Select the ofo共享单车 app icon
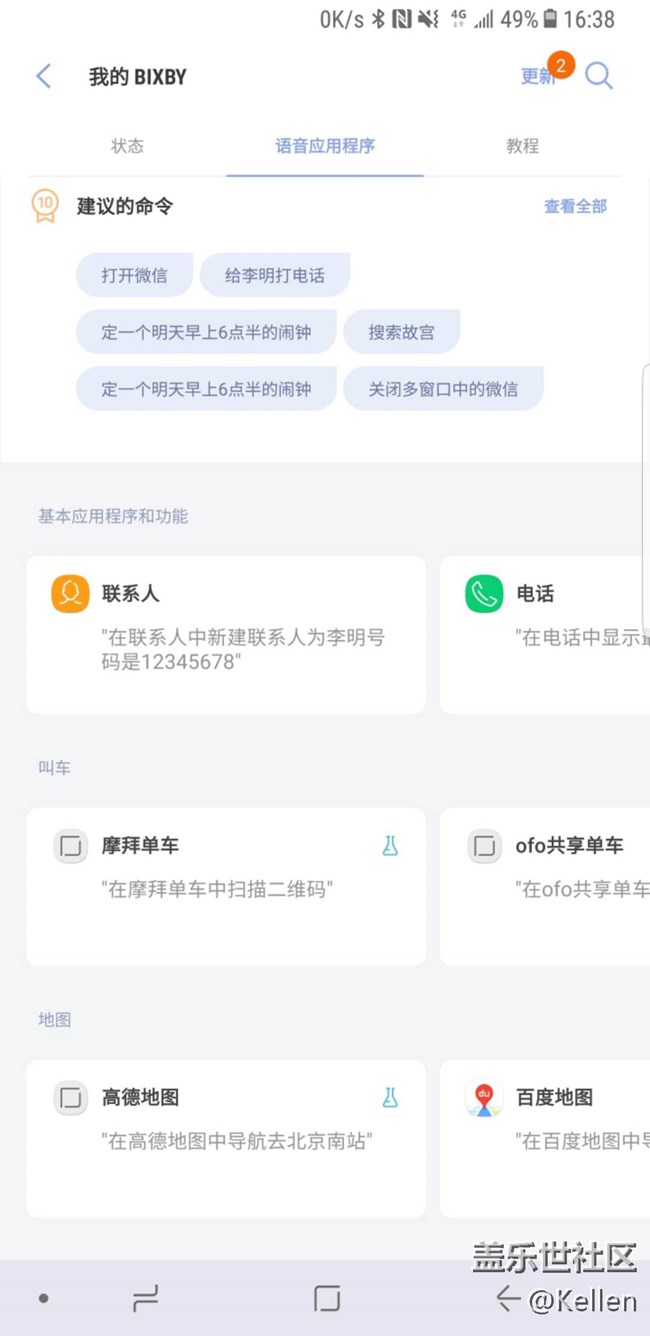This screenshot has height=1336, width=650. click(484, 845)
